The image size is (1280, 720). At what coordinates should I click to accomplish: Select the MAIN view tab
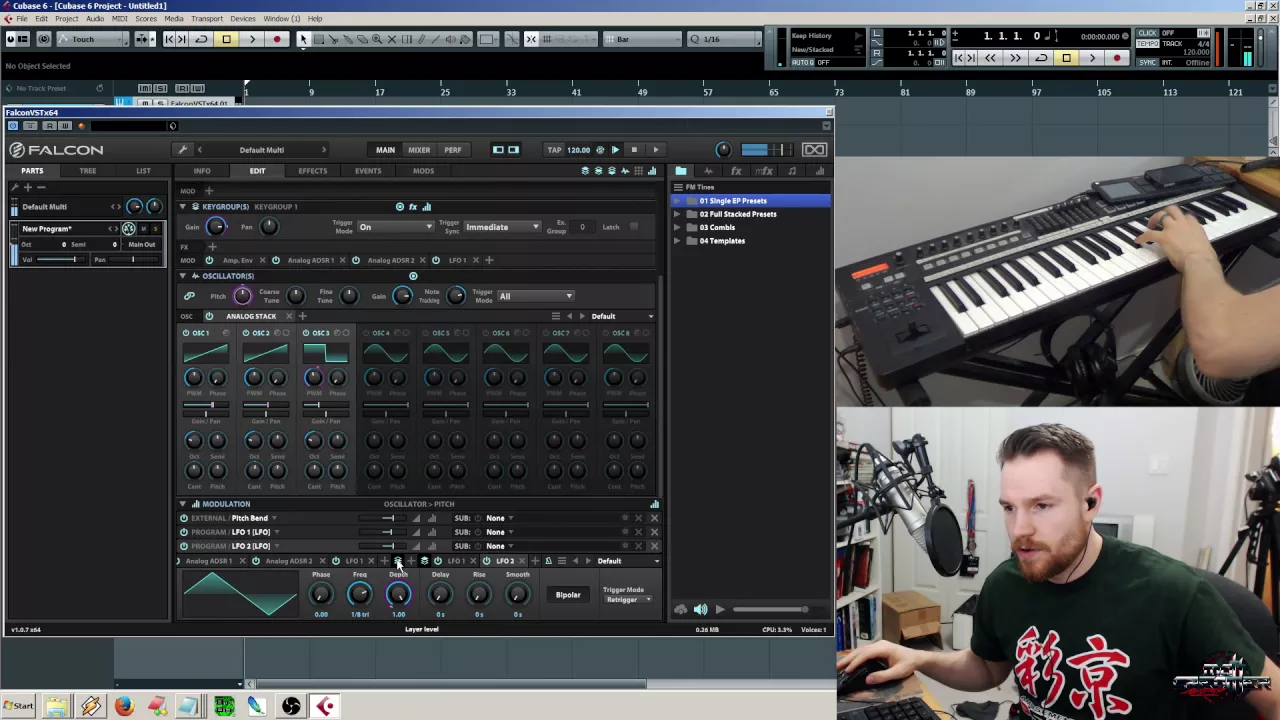click(x=385, y=150)
